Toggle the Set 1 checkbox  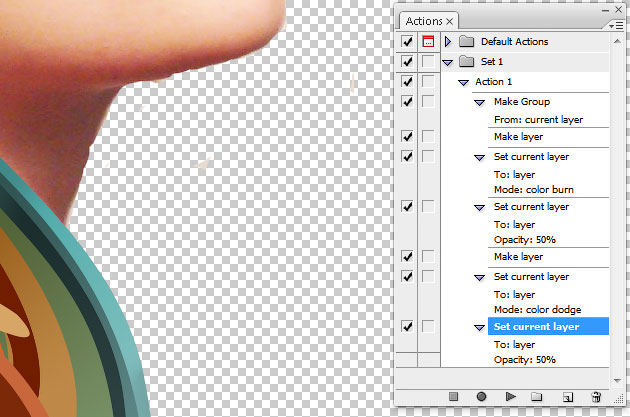click(407, 61)
